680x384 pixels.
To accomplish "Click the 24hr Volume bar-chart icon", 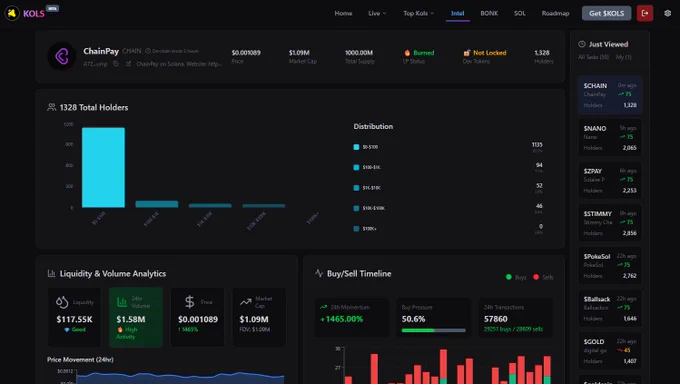I will 122,302.
